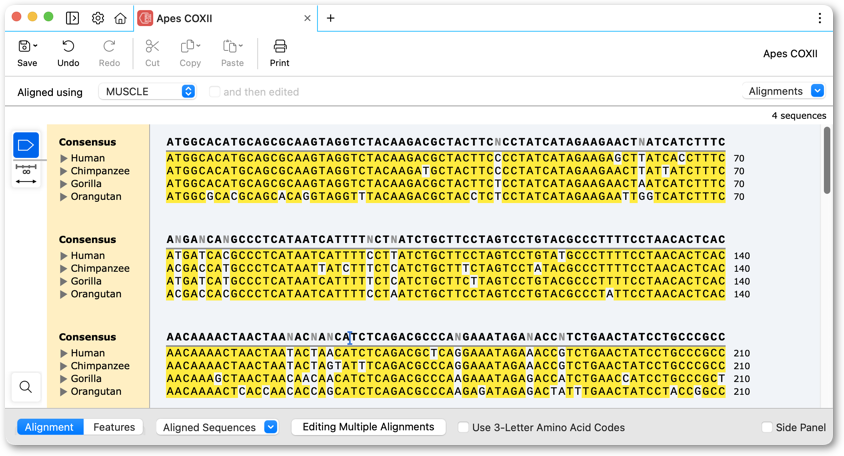
Task: Expand Orangutan in the first alignment block
Action: pyautogui.click(x=64, y=197)
